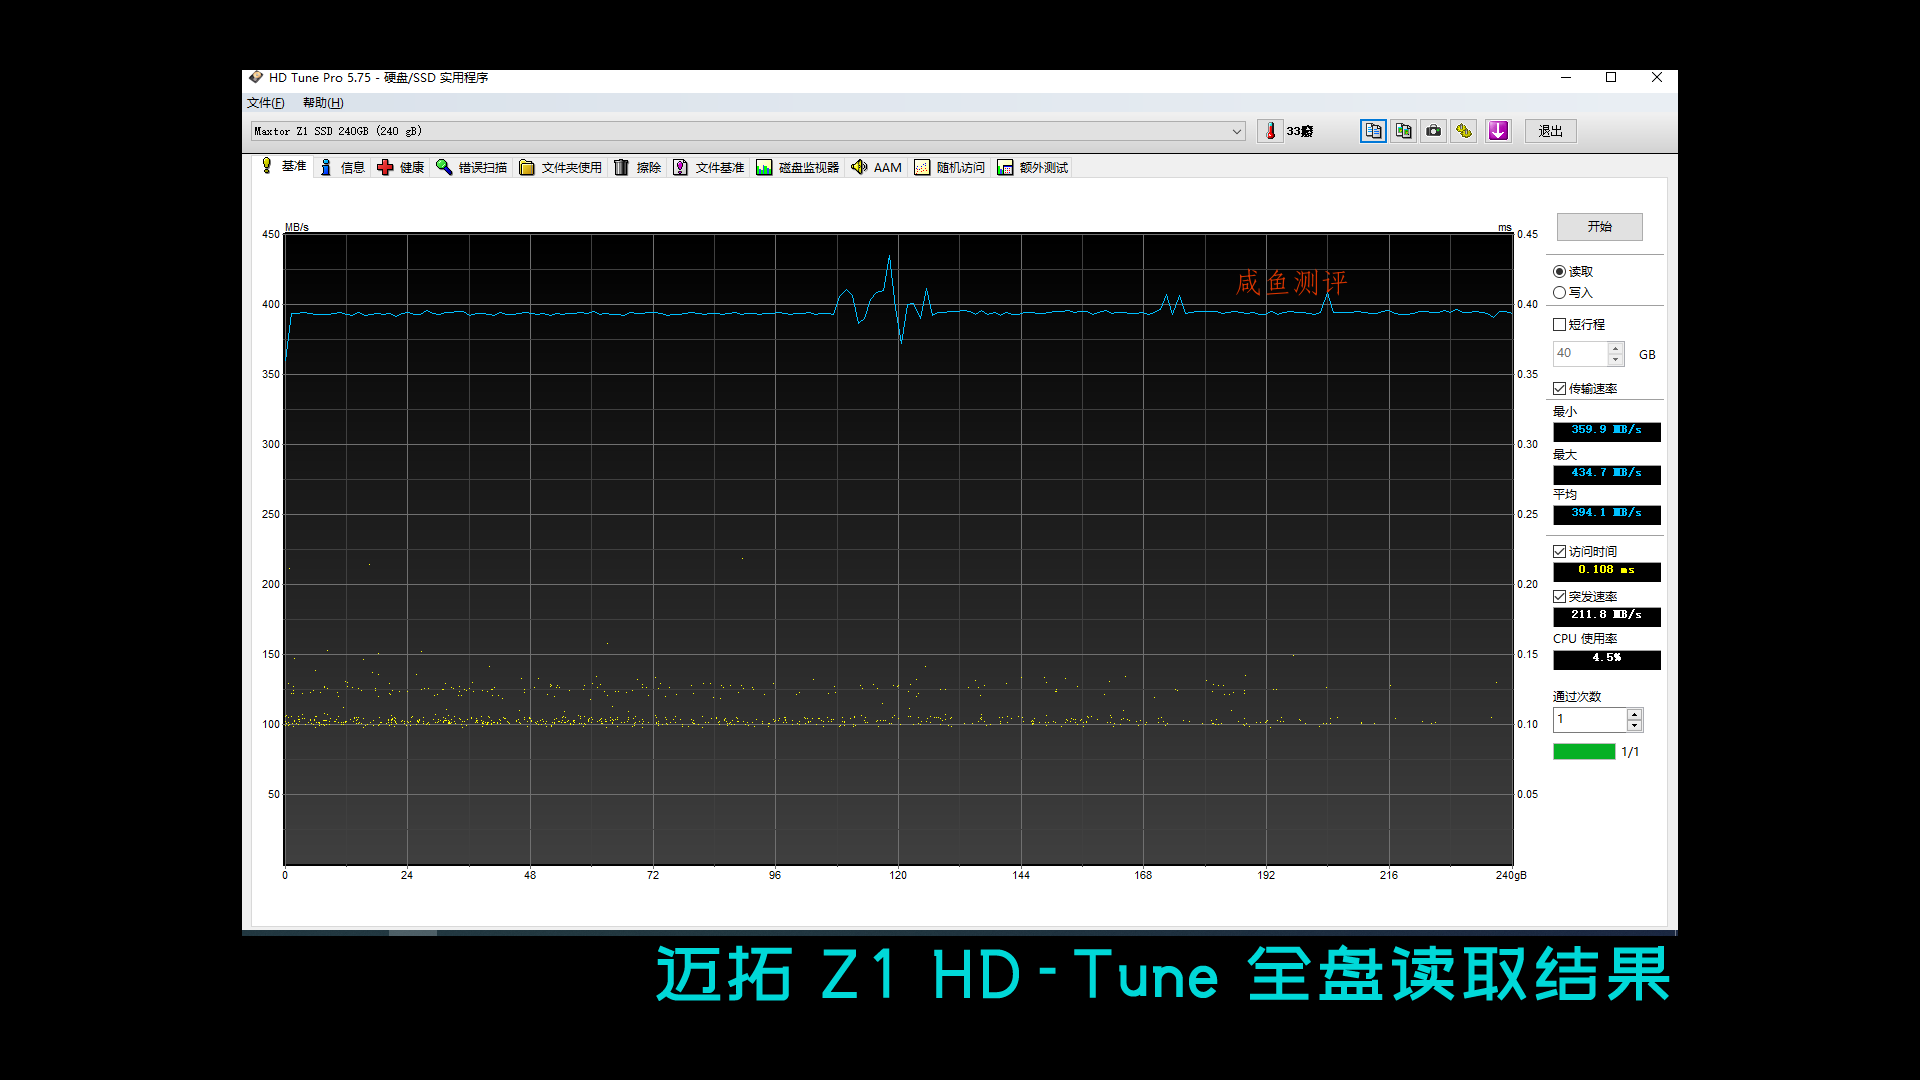The height and width of the screenshot is (1080, 1920).
Task: Switch to the 文件基准 tab
Action: [x=709, y=167]
